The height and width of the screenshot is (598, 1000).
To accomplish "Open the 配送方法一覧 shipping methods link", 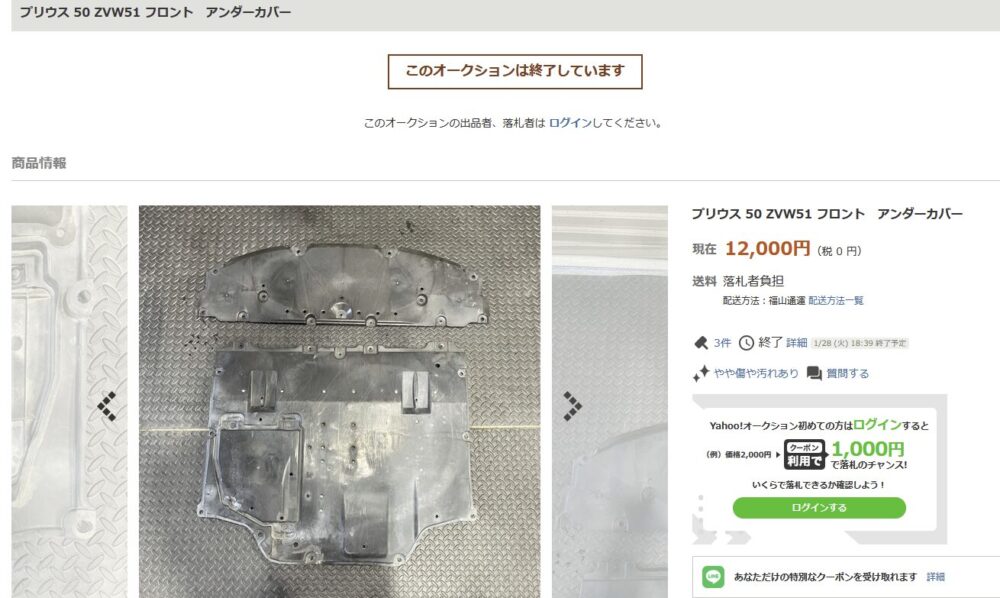I will coord(836,300).
